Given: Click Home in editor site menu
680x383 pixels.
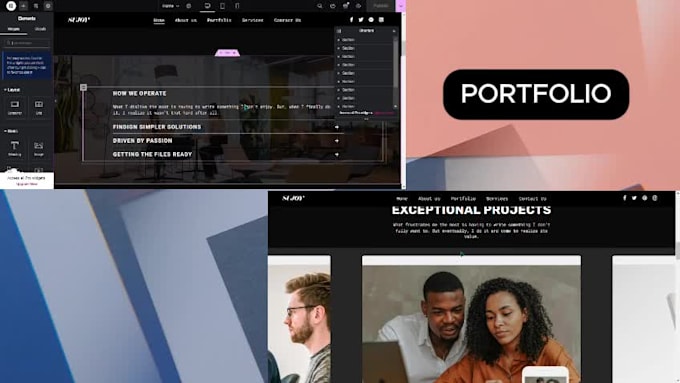Looking at the screenshot, I should (x=159, y=20).
